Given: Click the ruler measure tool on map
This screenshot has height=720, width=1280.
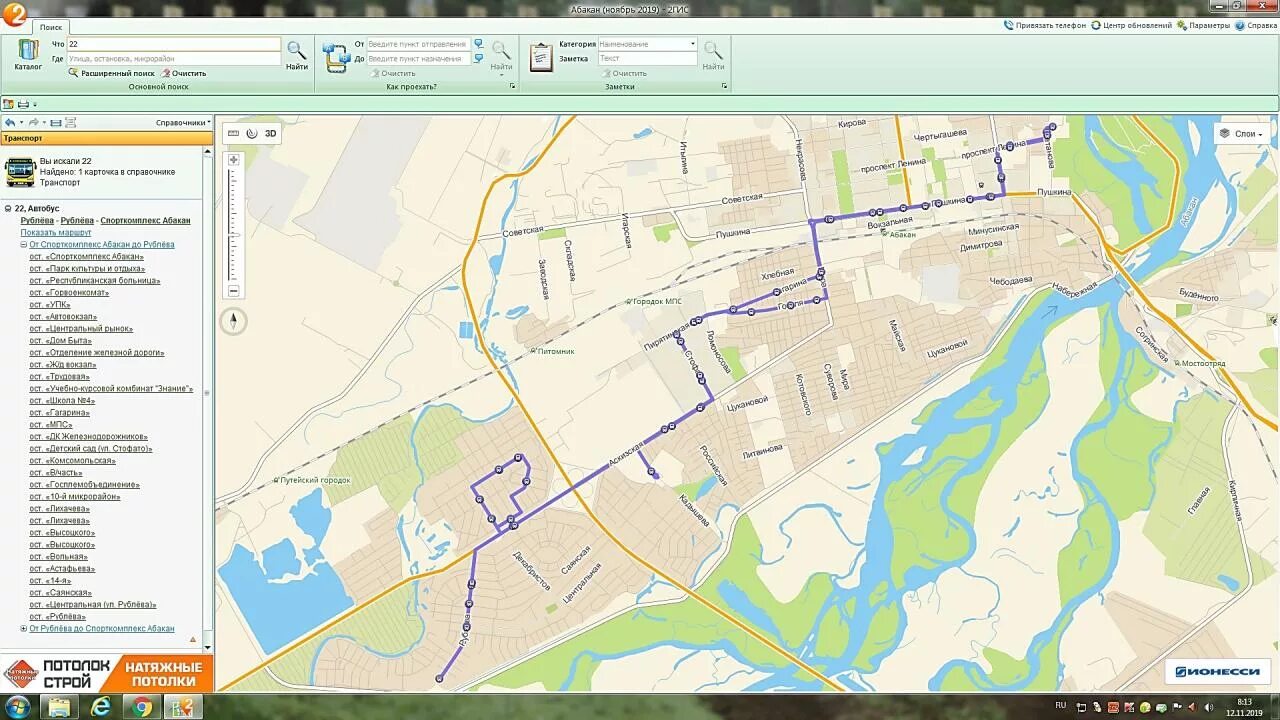Looking at the screenshot, I should click(x=234, y=133).
